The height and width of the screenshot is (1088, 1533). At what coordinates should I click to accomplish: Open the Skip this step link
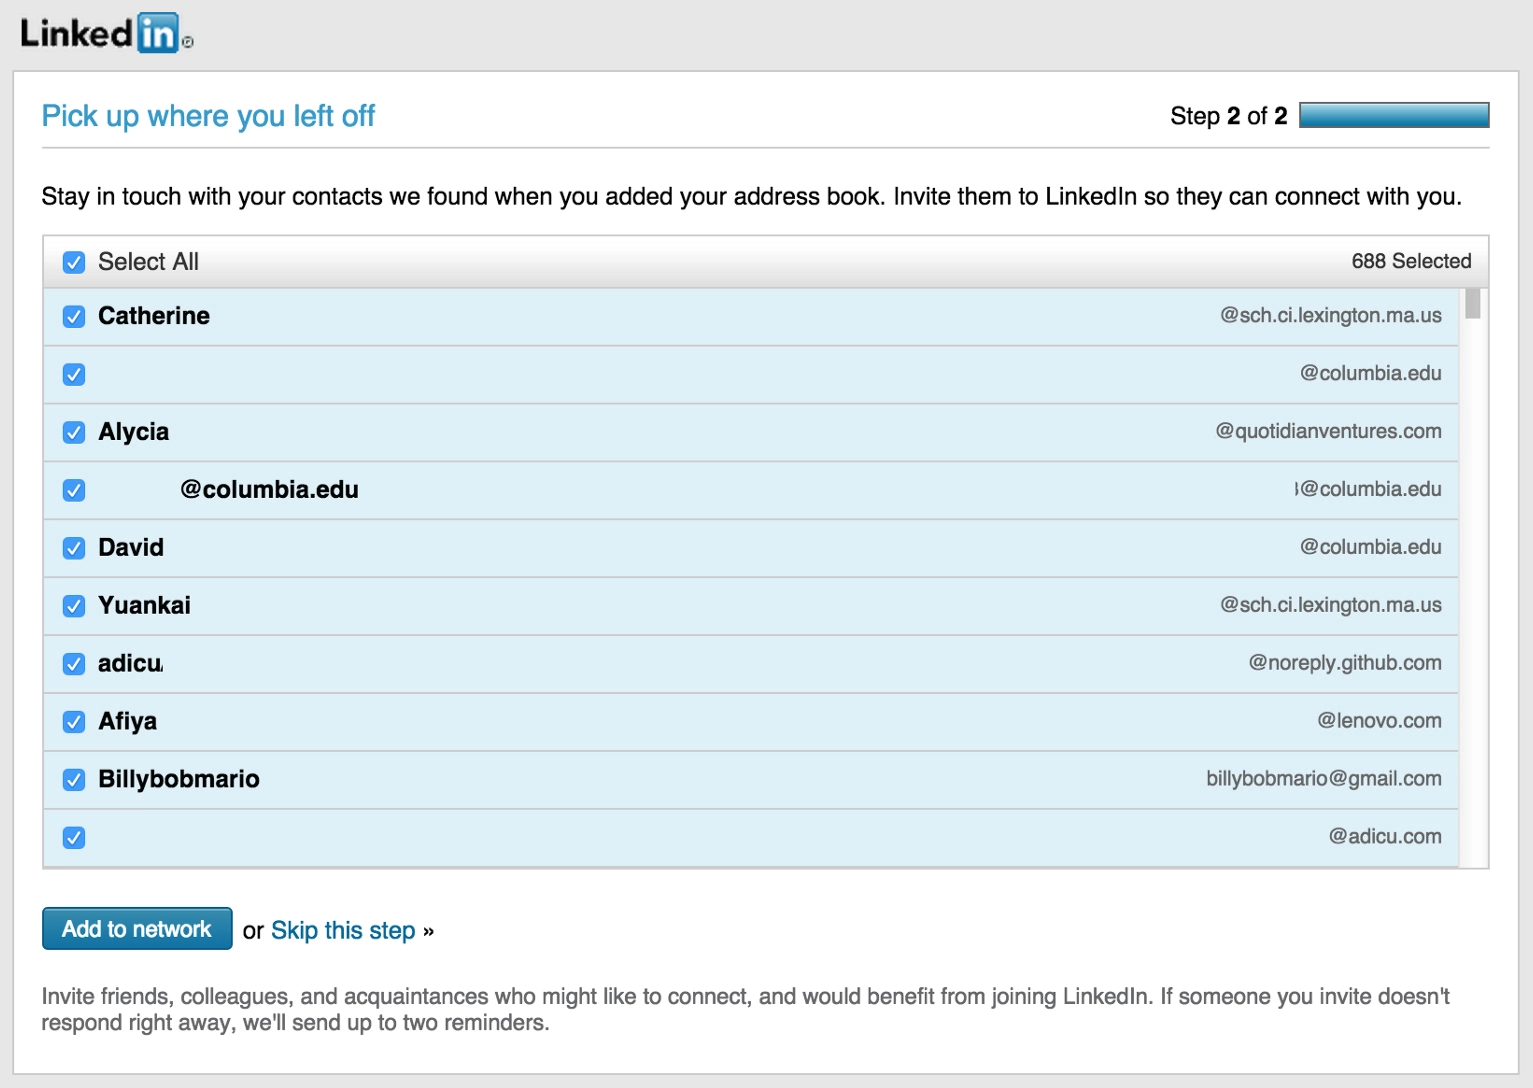coord(343,930)
